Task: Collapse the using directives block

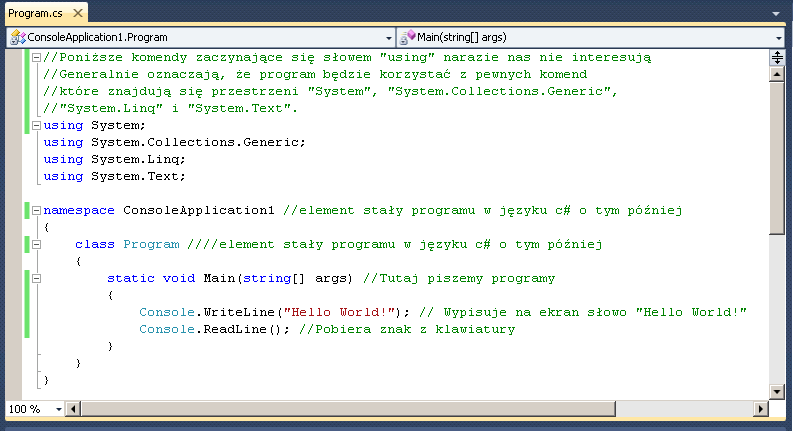Action: click(36, 125)
